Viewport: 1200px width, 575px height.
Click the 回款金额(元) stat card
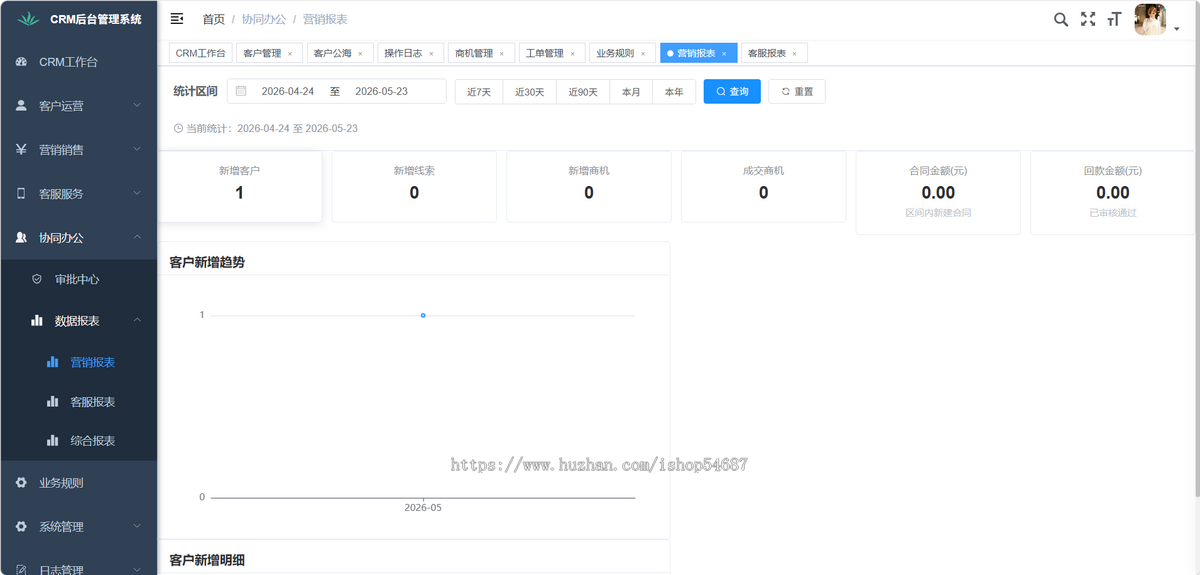pyautogui.click(x=1113, y=193)
